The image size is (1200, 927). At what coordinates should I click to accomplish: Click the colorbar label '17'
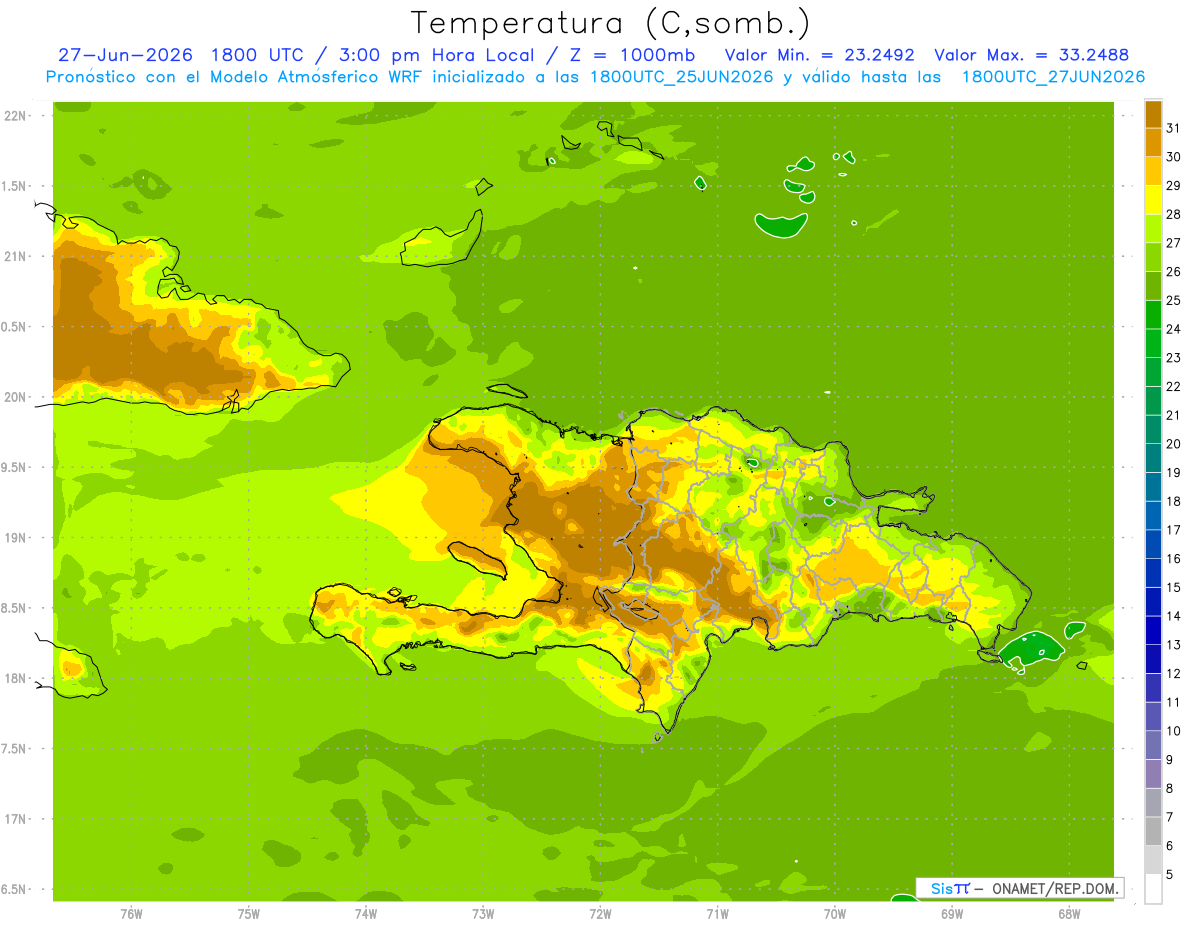[x=1174, y=530]
